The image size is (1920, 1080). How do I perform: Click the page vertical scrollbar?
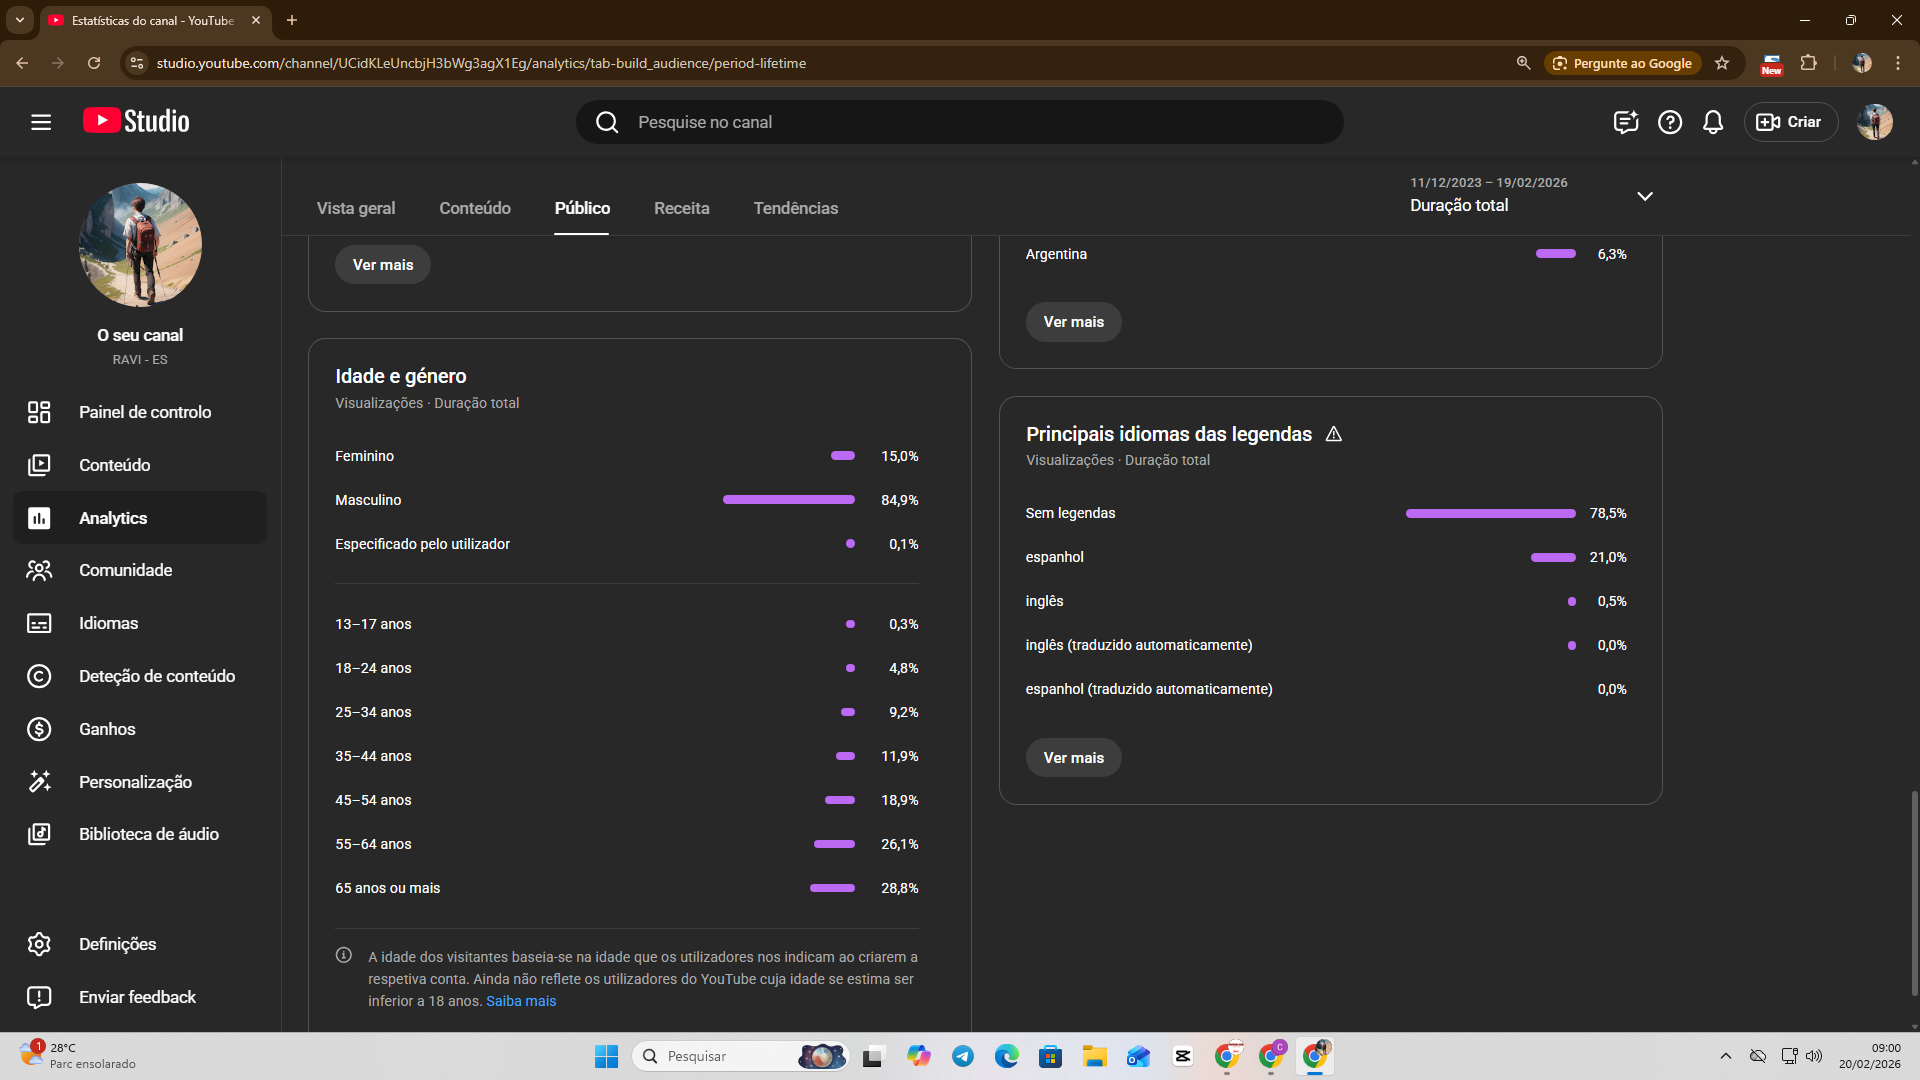click(x=1914, y=892)
